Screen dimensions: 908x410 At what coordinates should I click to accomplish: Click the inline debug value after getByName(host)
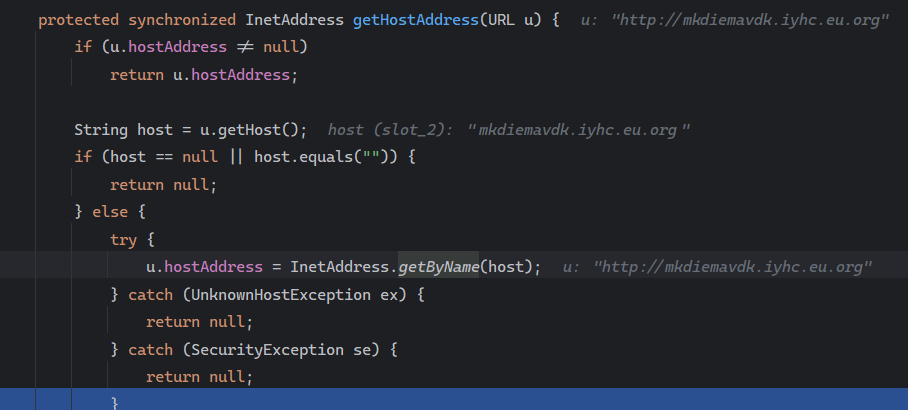[718, 267]
